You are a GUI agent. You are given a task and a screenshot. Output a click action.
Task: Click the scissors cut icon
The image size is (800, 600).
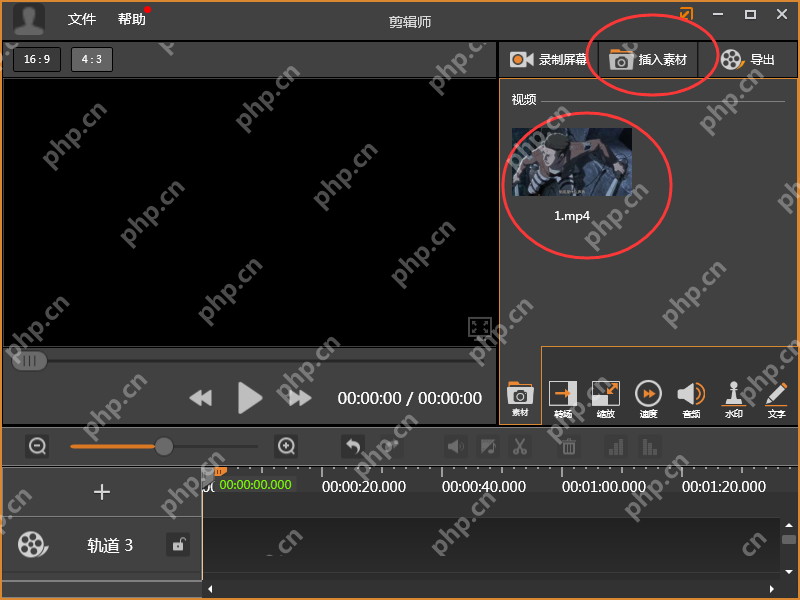pyautogui.click(x=520, y=447)
